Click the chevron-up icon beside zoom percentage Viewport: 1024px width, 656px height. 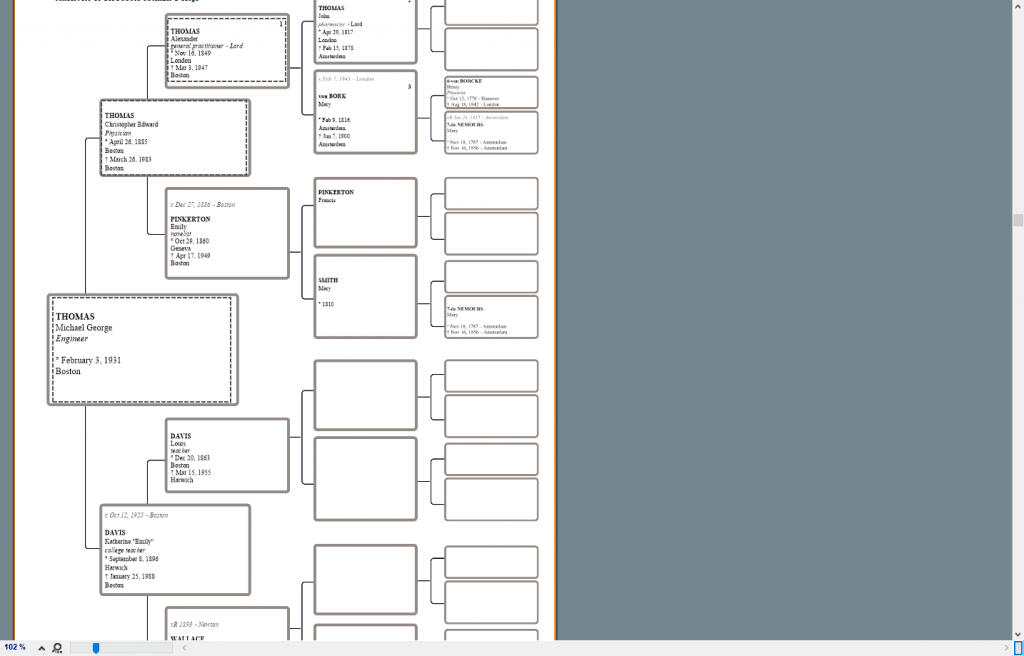[39, 647]
